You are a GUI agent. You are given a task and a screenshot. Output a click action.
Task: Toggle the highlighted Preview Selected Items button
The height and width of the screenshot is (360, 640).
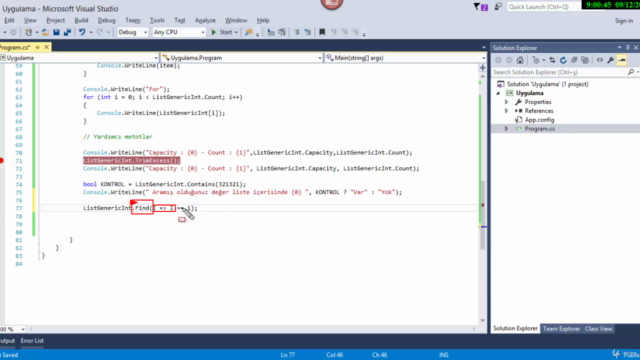[x=622, y=60]
